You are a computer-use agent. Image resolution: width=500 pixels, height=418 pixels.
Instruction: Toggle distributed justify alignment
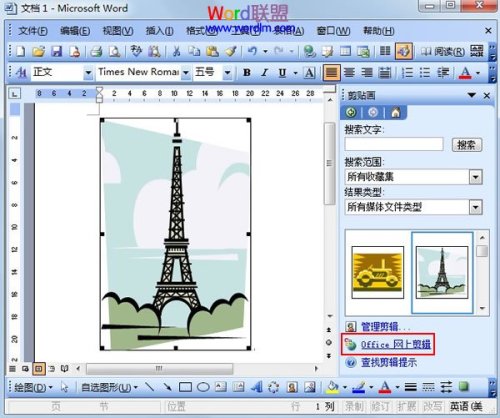coord(385,72)
